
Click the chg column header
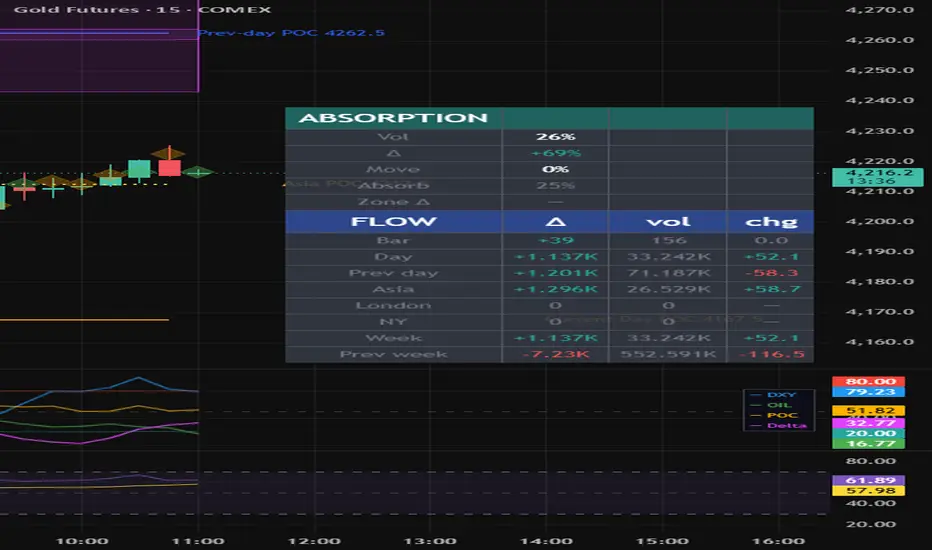tap(771, 221)
